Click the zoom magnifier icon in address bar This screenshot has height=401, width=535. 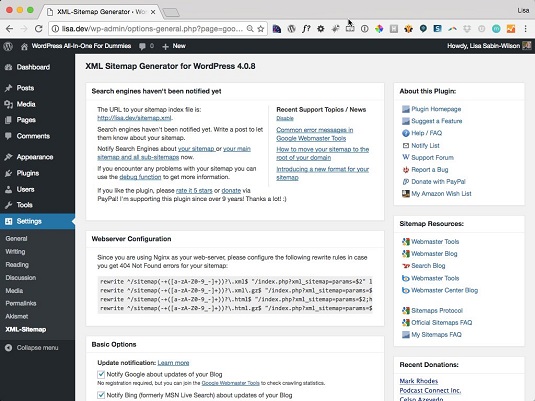[x=250, y=29]
